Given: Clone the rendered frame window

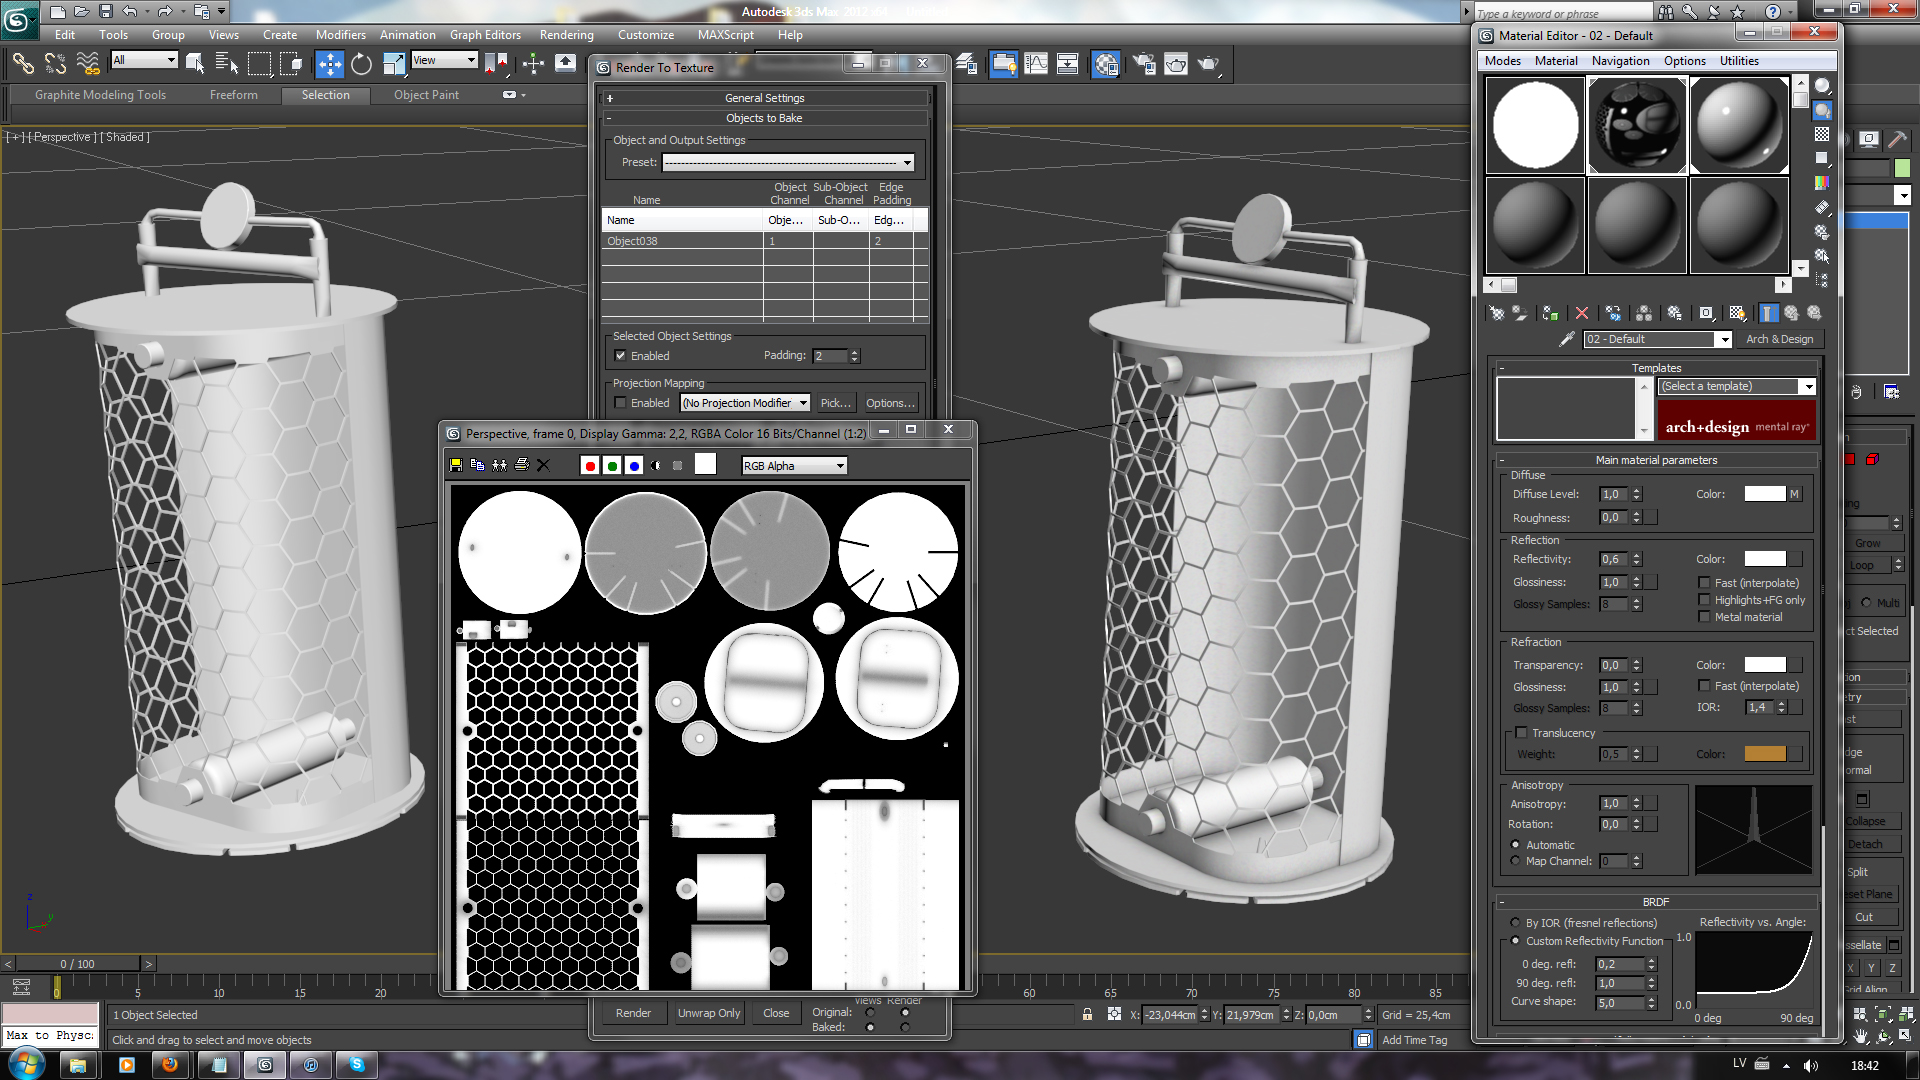Looking at the screenshot, I should [499, 465].
